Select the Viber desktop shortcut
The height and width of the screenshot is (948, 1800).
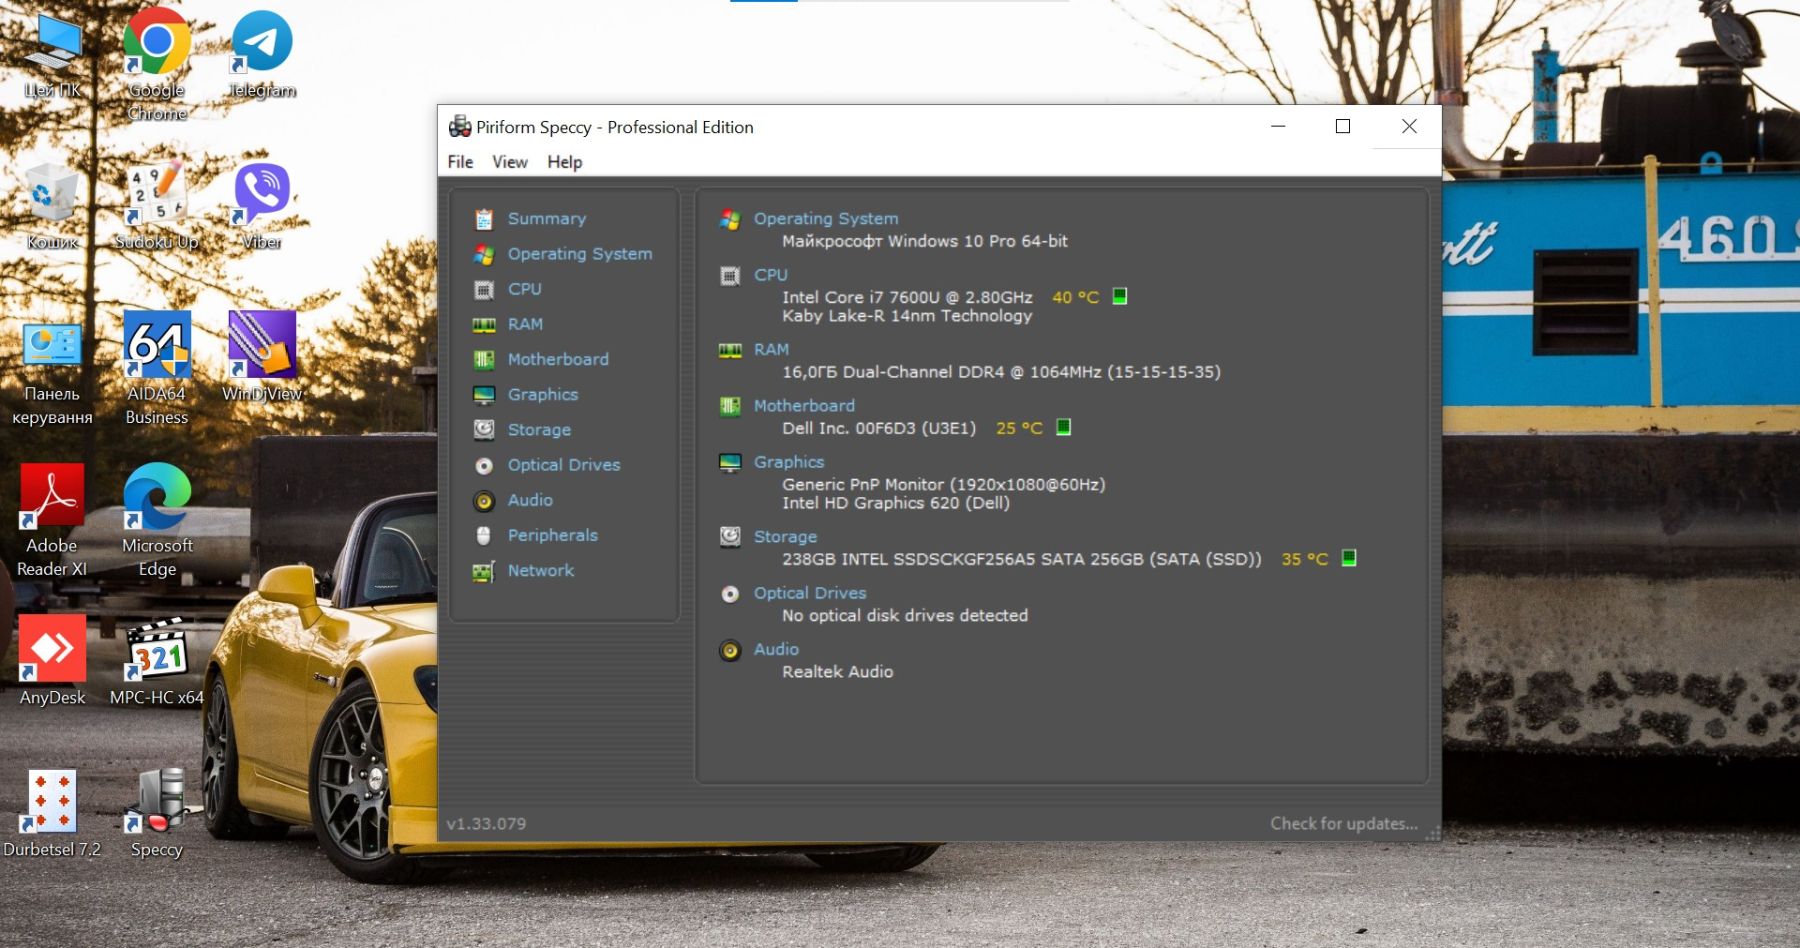(x=262, y=206)
